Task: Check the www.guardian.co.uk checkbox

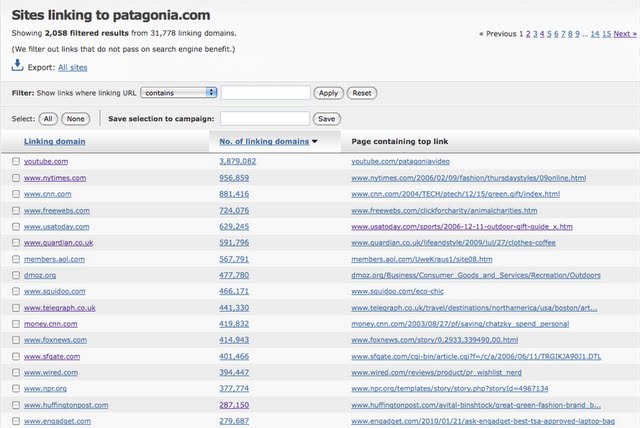Action: coord(16,242)
